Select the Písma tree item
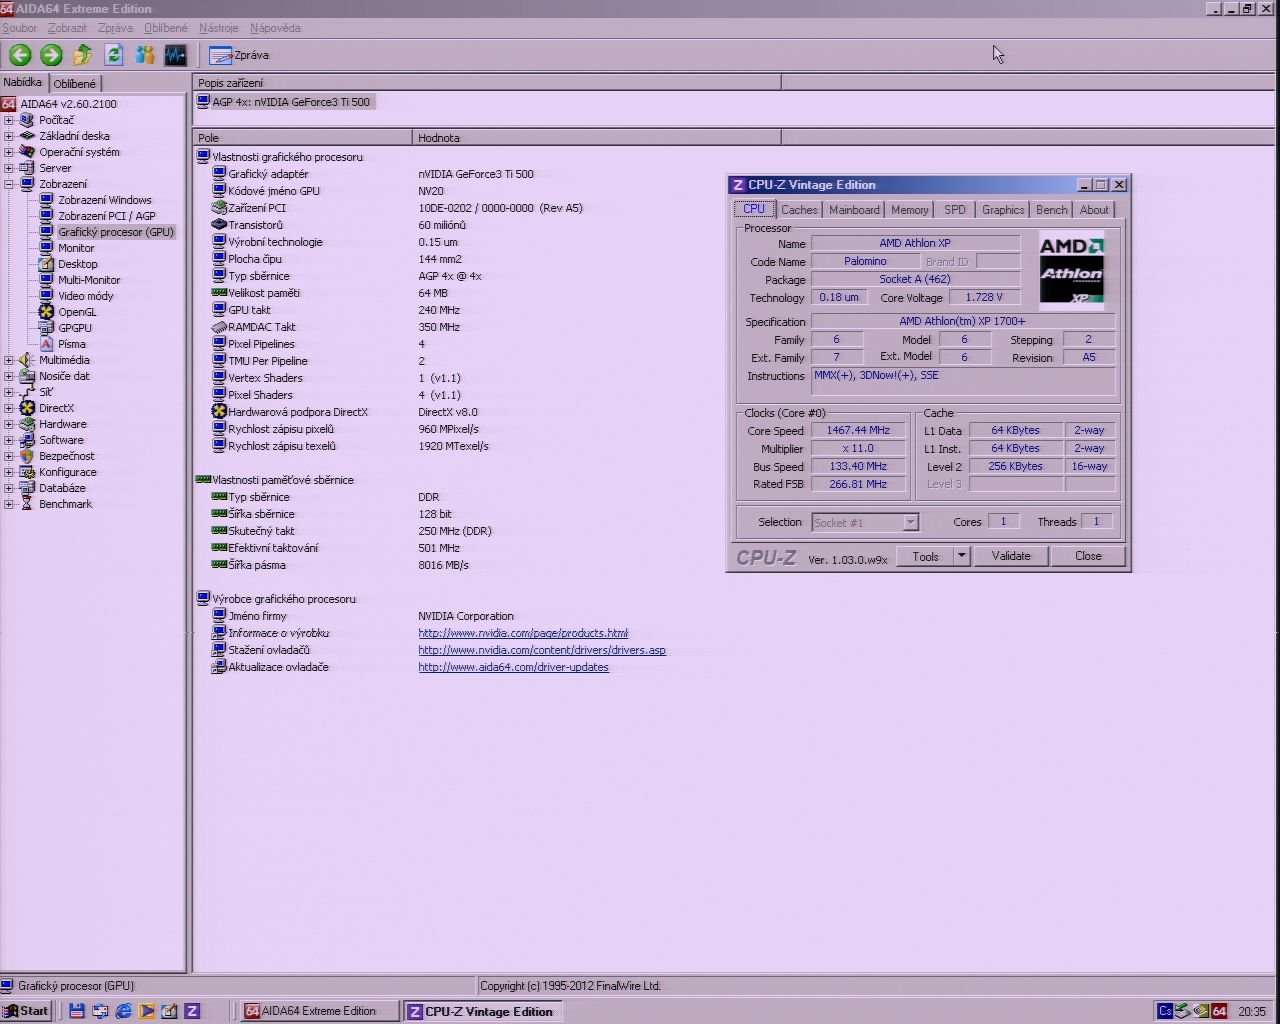1280x1024 pixels. pyautogui.click(x=72, y=344)
